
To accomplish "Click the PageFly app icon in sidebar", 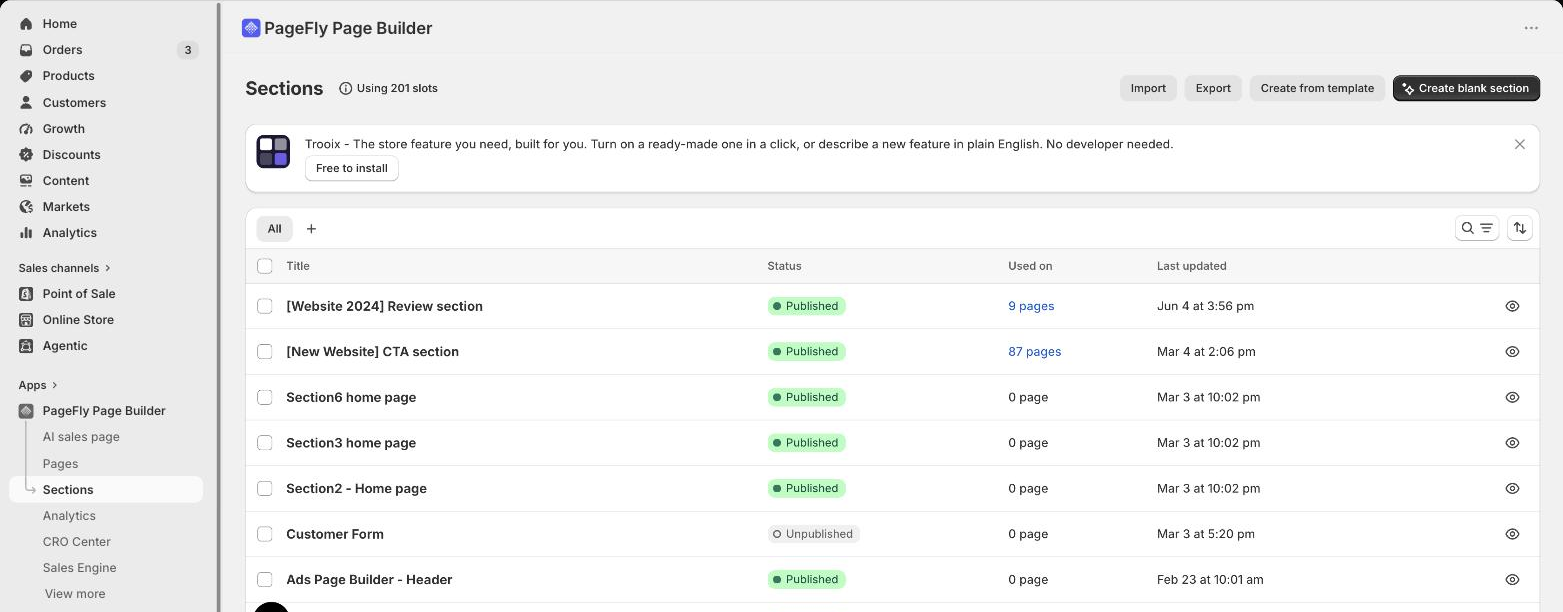I will 26,411.
